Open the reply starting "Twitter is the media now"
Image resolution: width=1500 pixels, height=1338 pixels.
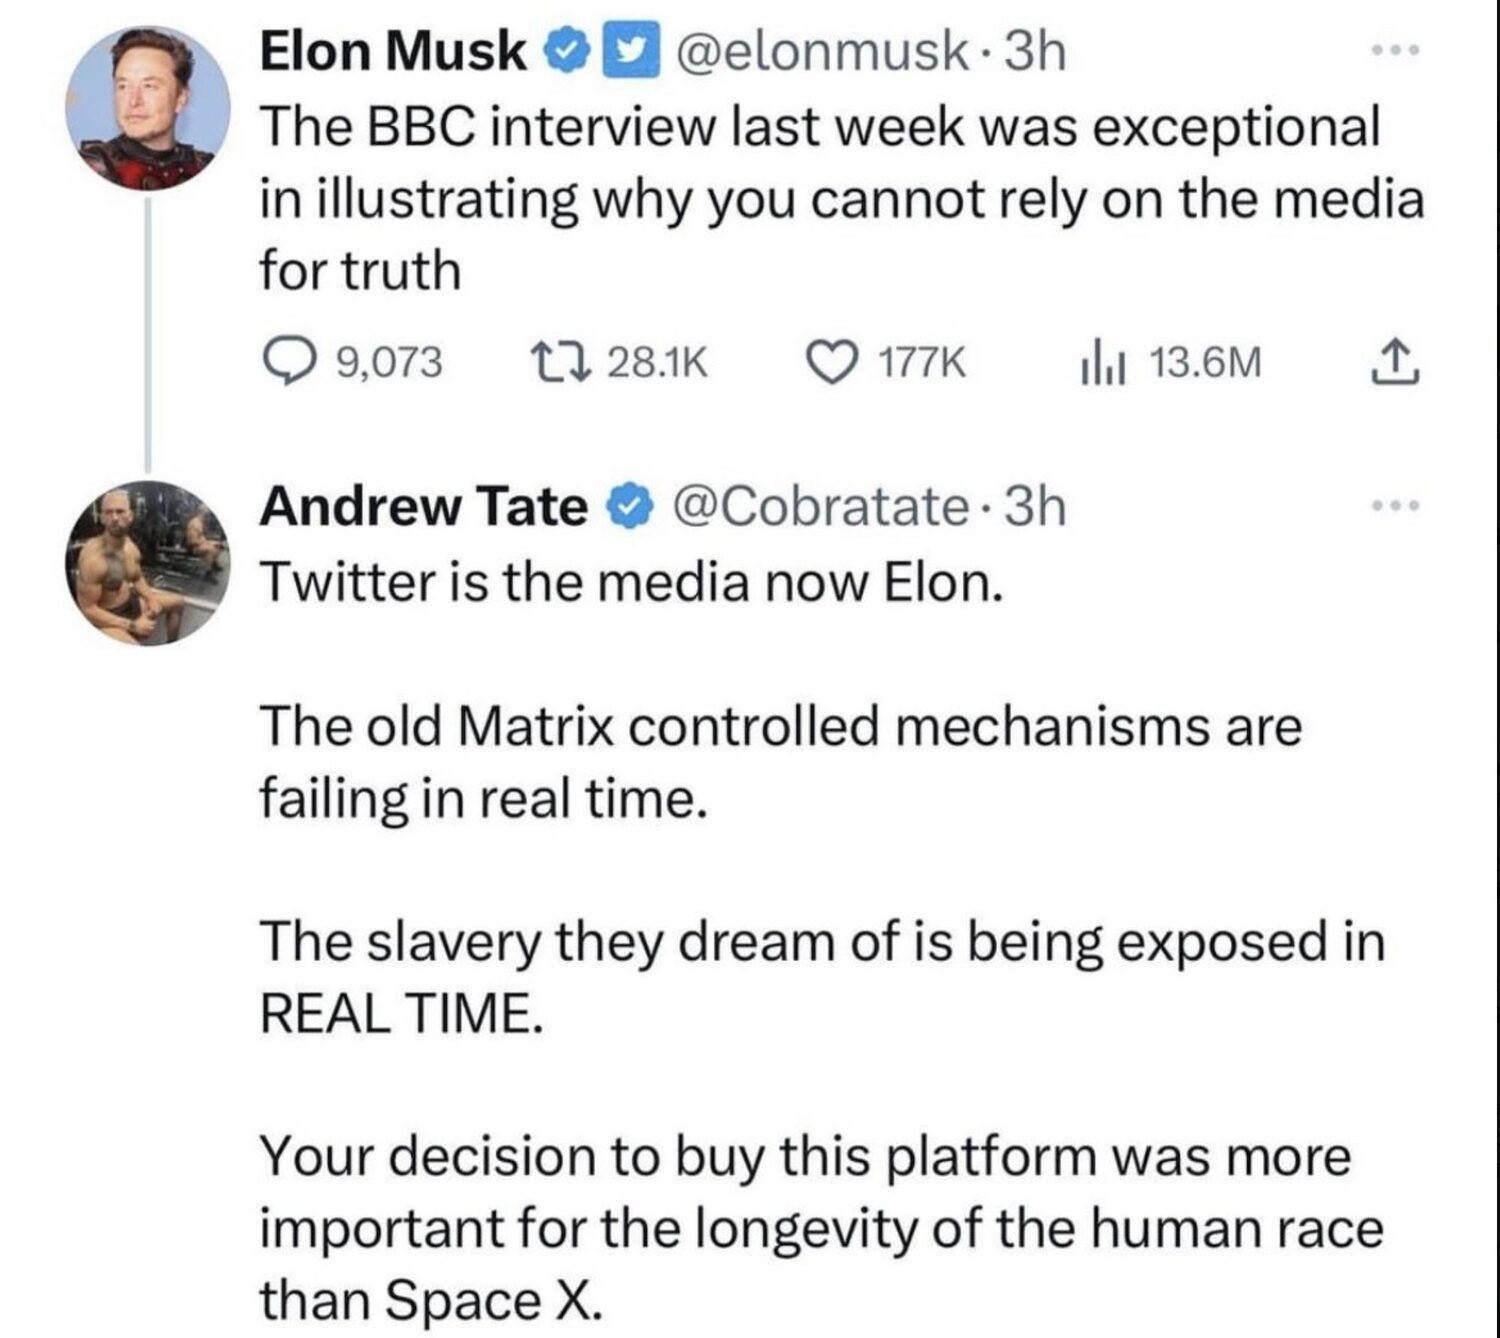click(630, 582)
